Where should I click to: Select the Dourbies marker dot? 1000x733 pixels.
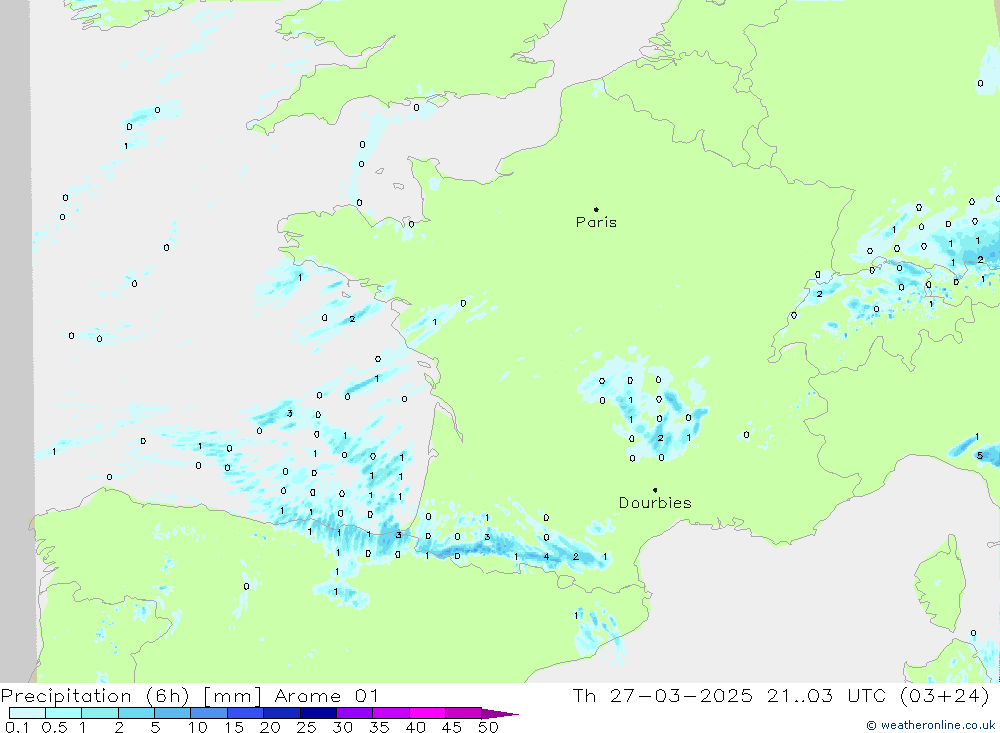[655, 490]
